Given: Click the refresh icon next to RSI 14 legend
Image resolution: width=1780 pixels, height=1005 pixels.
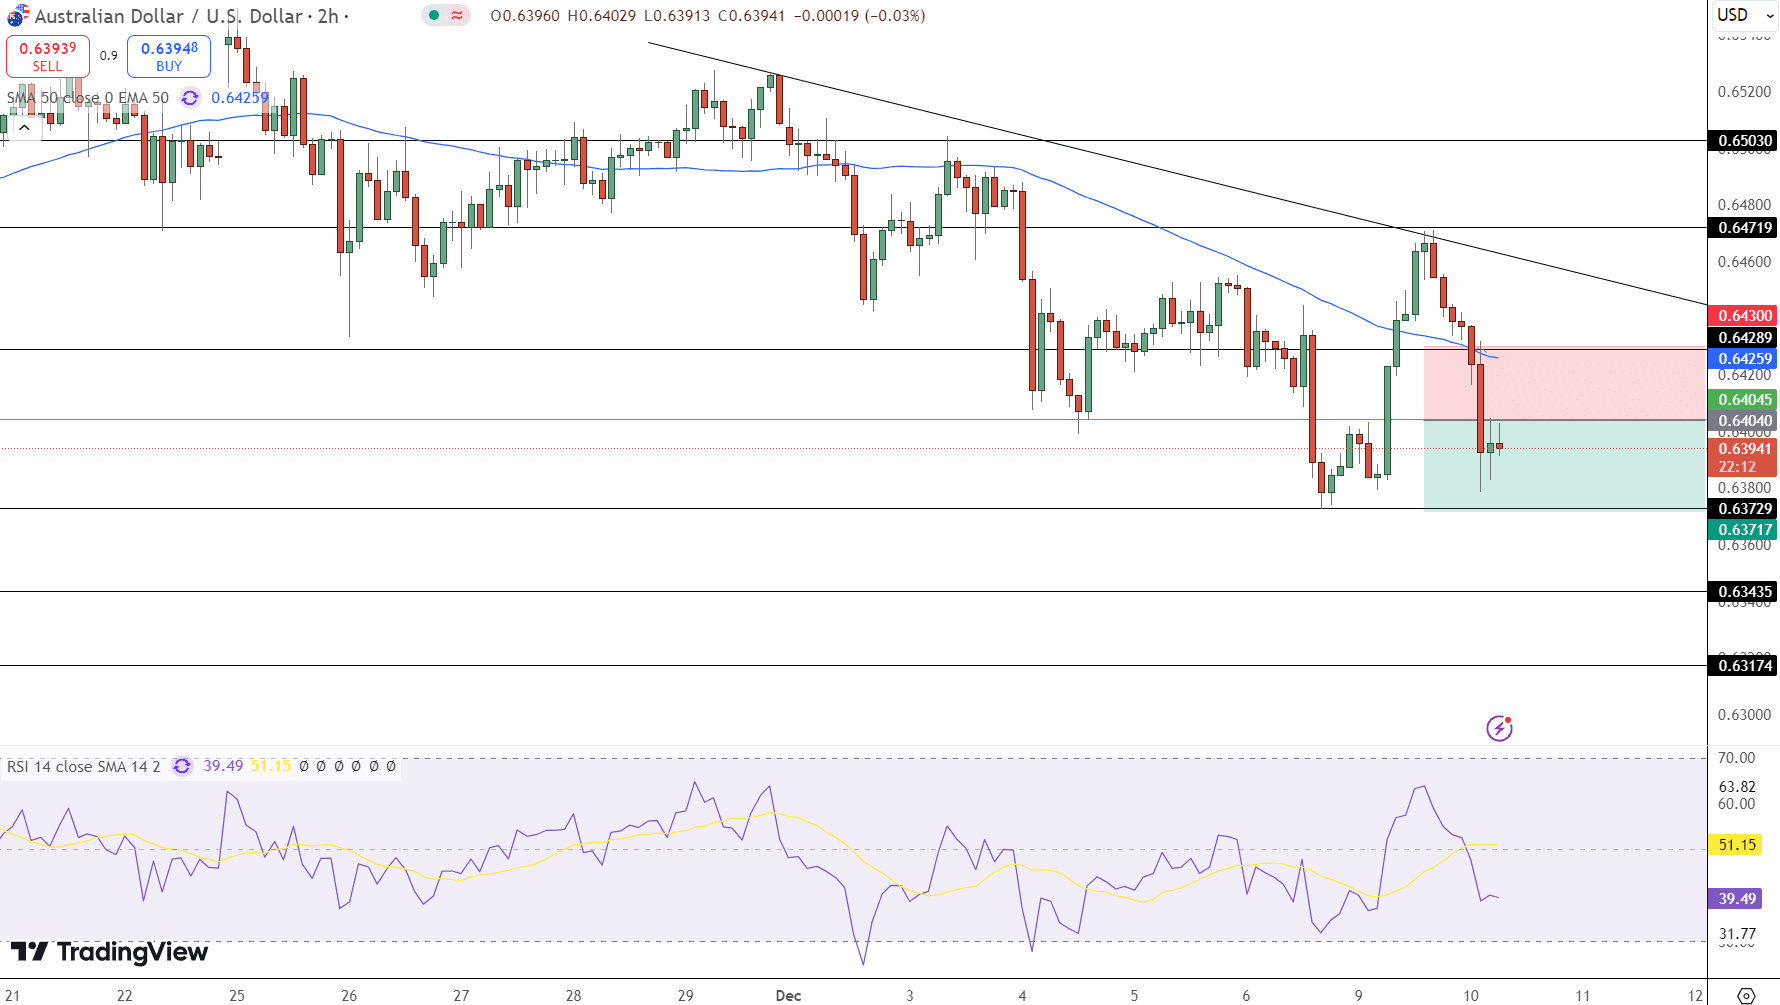Looking at the screenshot, I should 182,766.
